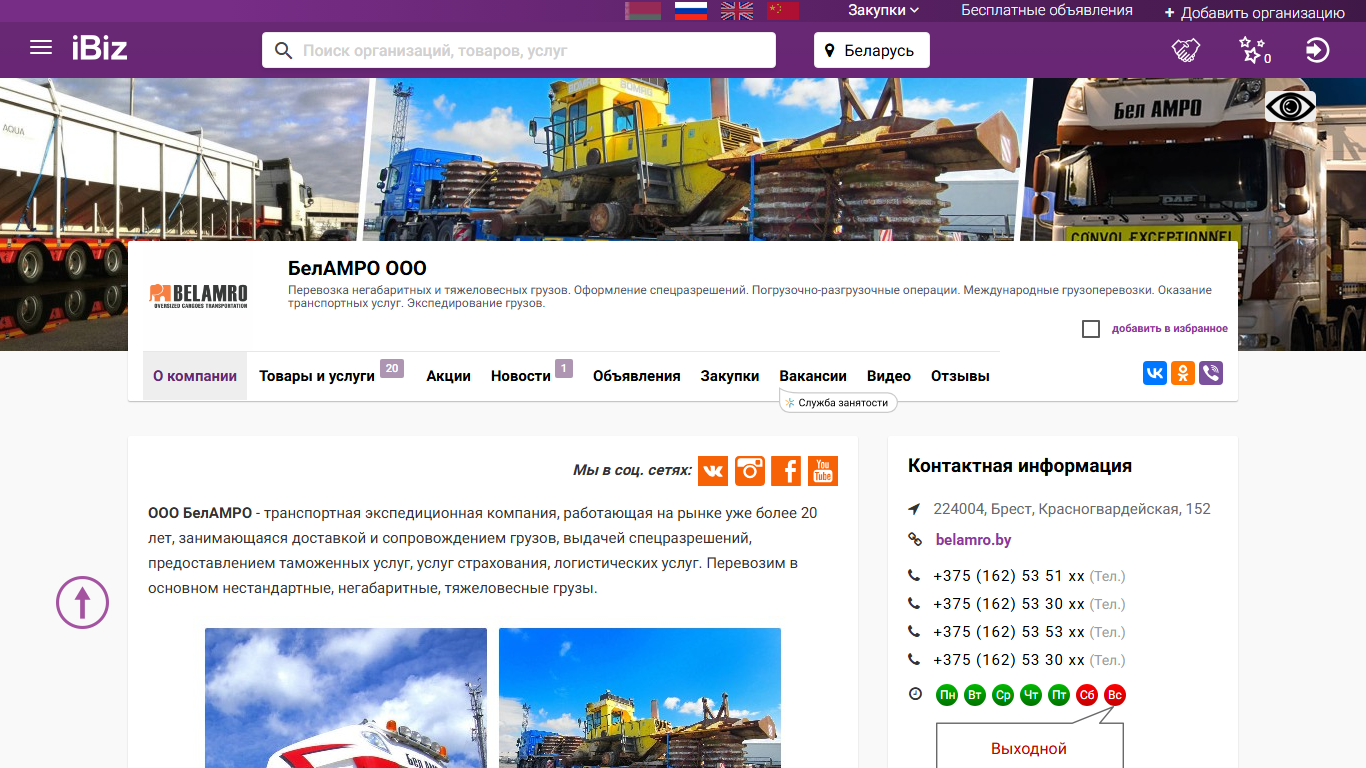The image size is (1366, 768).
Task: Switch language to Belarusian flag
Action: [643, 11]
